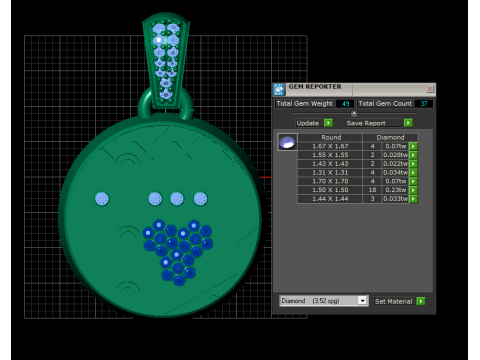Click the 0.028tw weight cell
The width and height of the screenshot is (480, 360).
[x=395, y=155]
